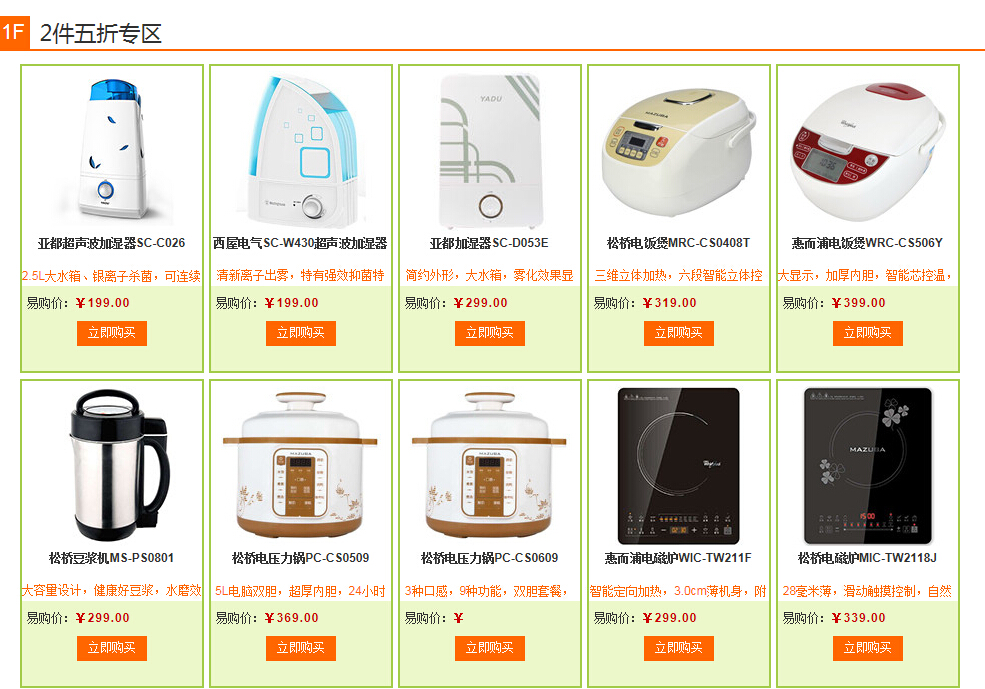Open the 西屋电气SC-W430 humidifier image
This screenshot has width=985, height=689.
(x=301, y=151)
